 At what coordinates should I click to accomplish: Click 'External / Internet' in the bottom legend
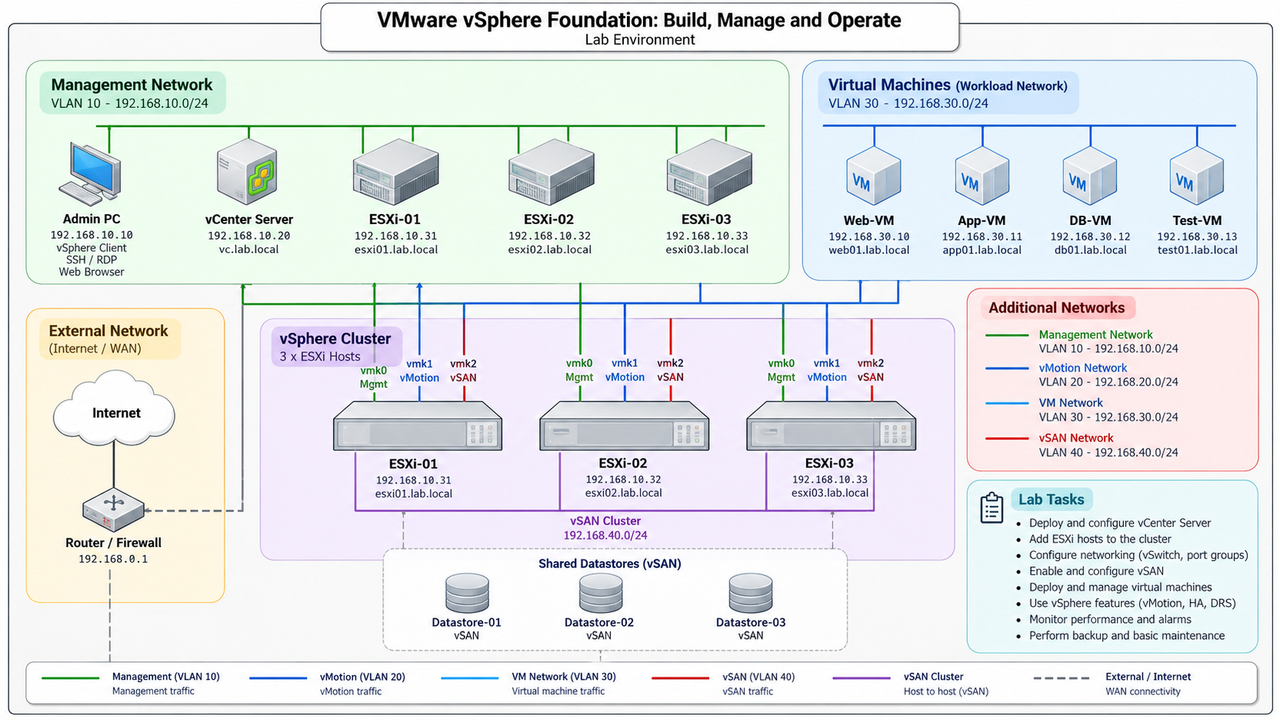(x=1149, y=677)
